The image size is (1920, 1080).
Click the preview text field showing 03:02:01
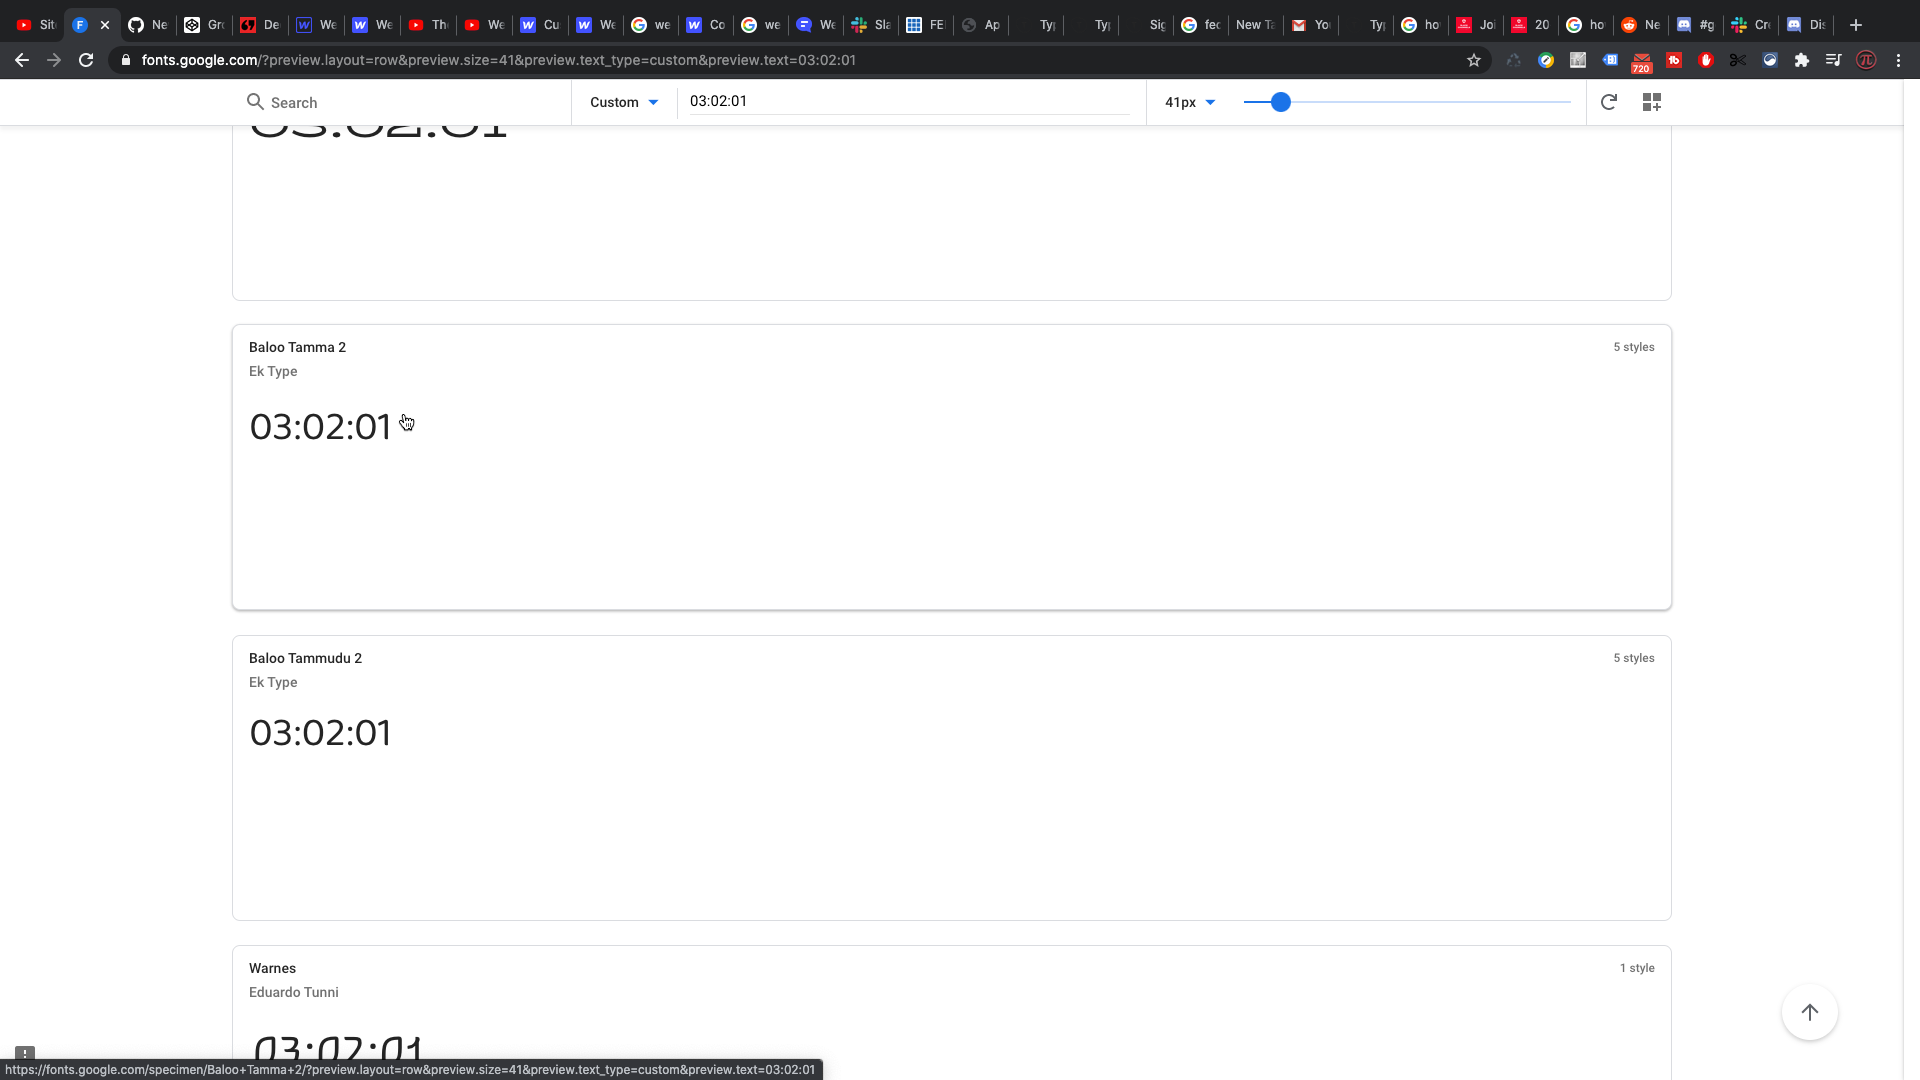tap(909, 101)
